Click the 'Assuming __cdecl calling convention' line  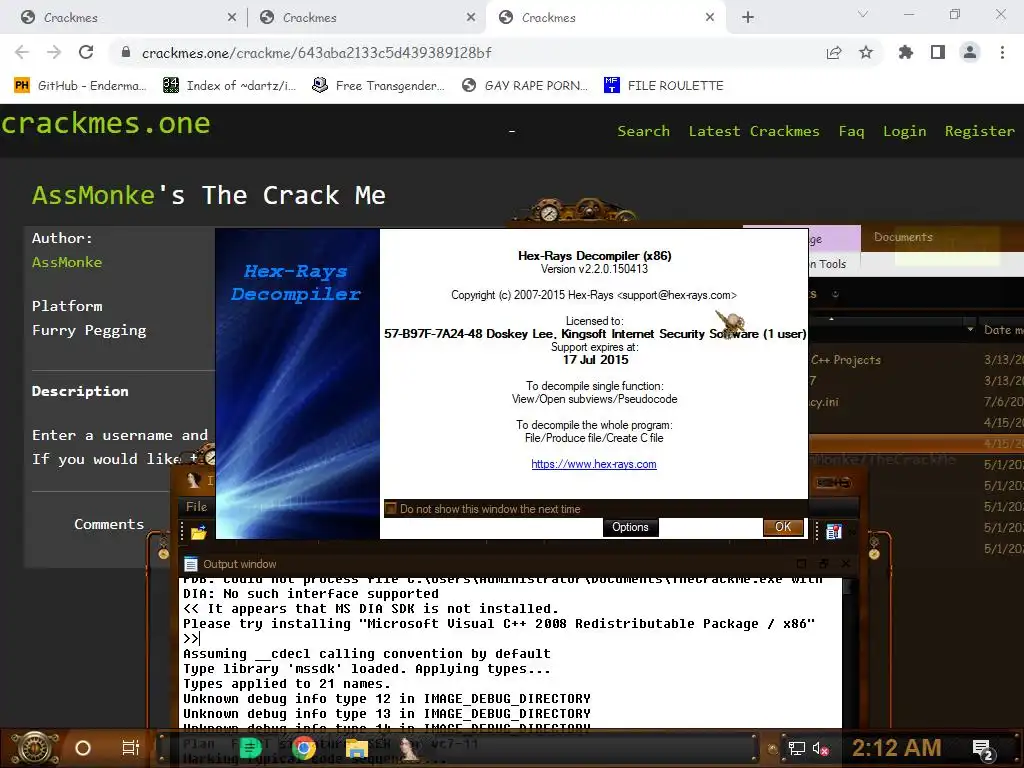[367, 654]
